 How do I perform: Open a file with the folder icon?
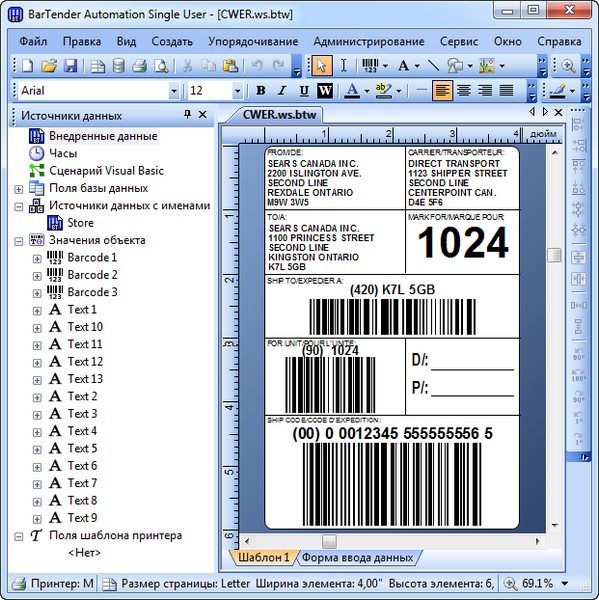click(49, 66)
